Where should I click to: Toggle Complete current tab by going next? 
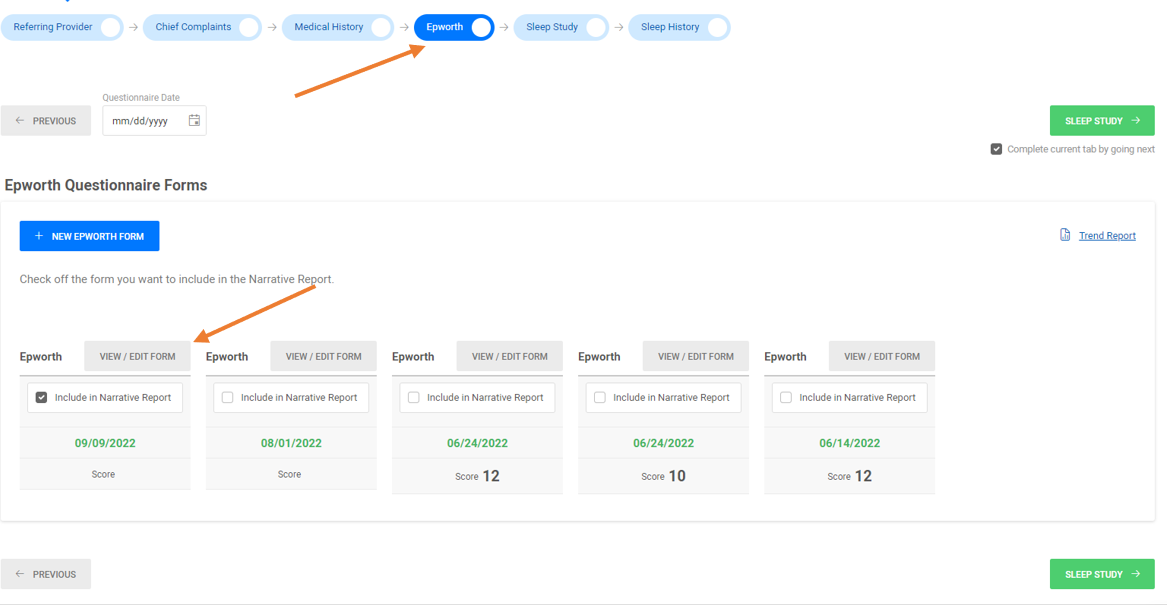tap(996, 149)
